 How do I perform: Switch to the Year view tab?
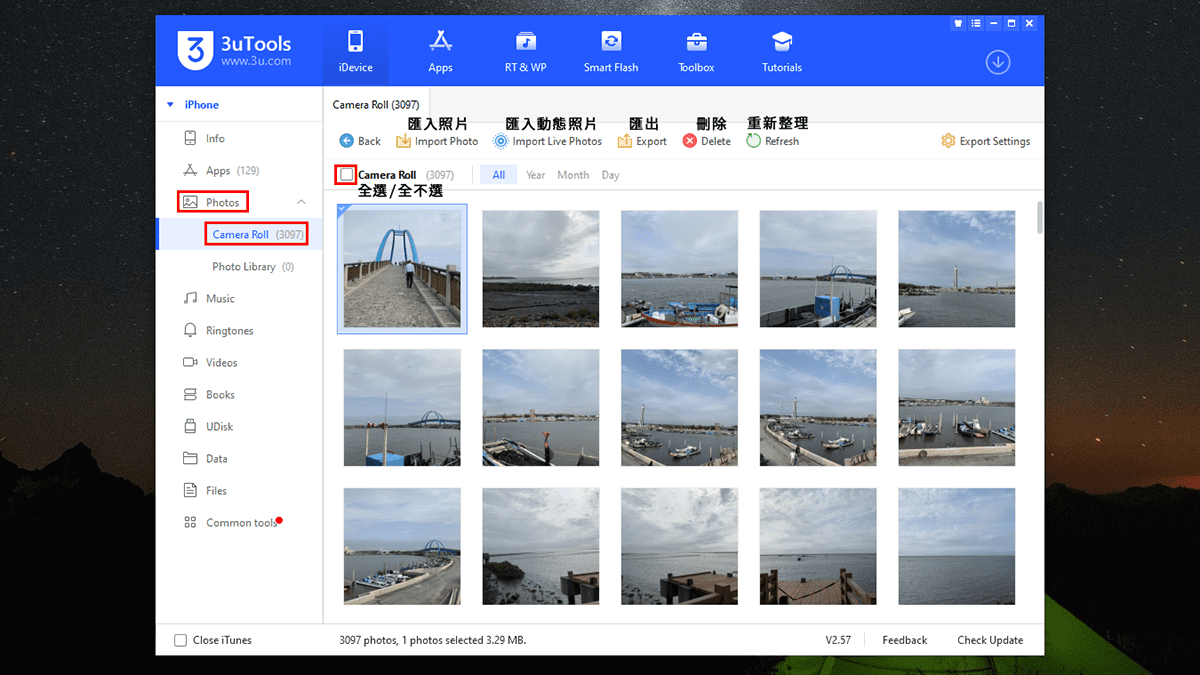536,175
